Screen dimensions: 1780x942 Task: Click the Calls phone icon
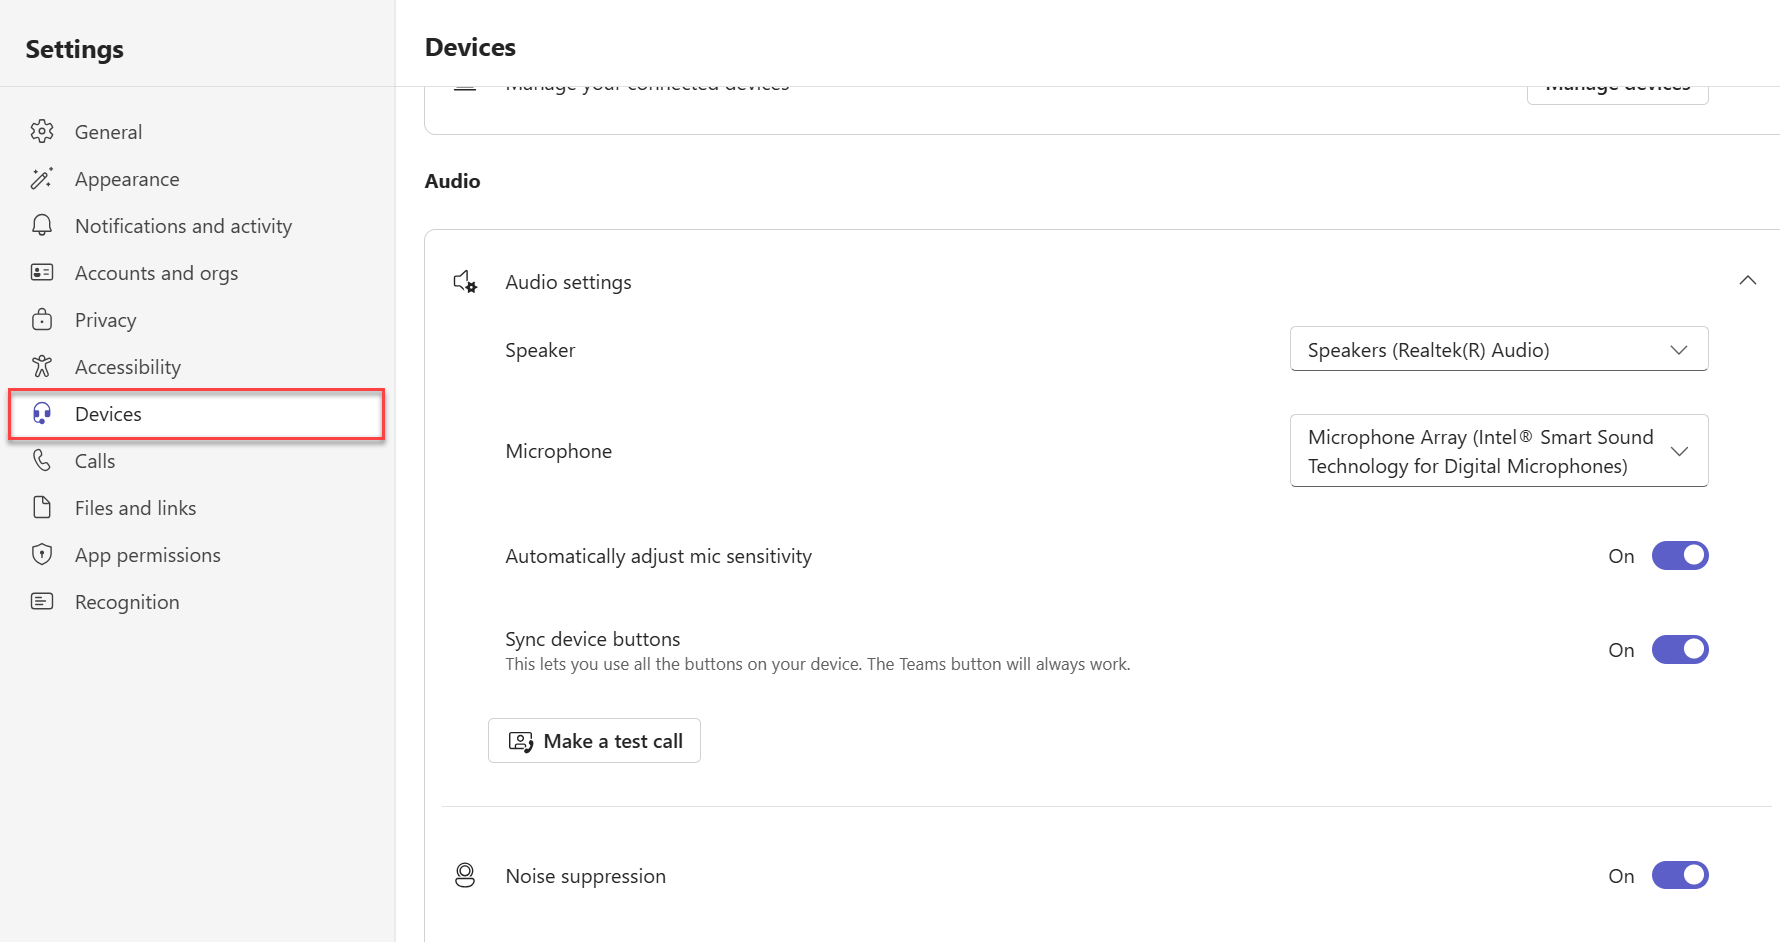click(42, 461)
